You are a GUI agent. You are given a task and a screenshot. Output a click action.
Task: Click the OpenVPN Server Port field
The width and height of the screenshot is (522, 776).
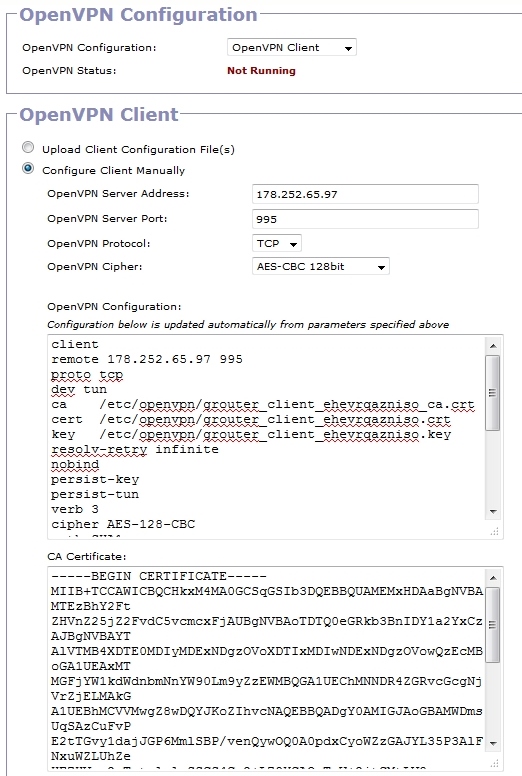tap(365, 219)
